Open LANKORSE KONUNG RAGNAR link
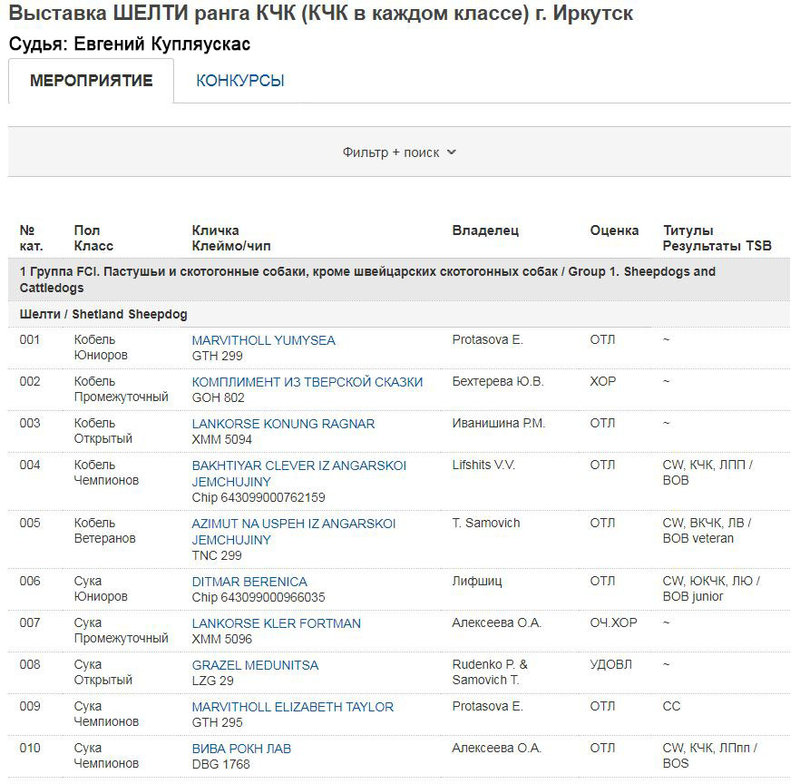This screenshot has width=800, height=784. 283,424
